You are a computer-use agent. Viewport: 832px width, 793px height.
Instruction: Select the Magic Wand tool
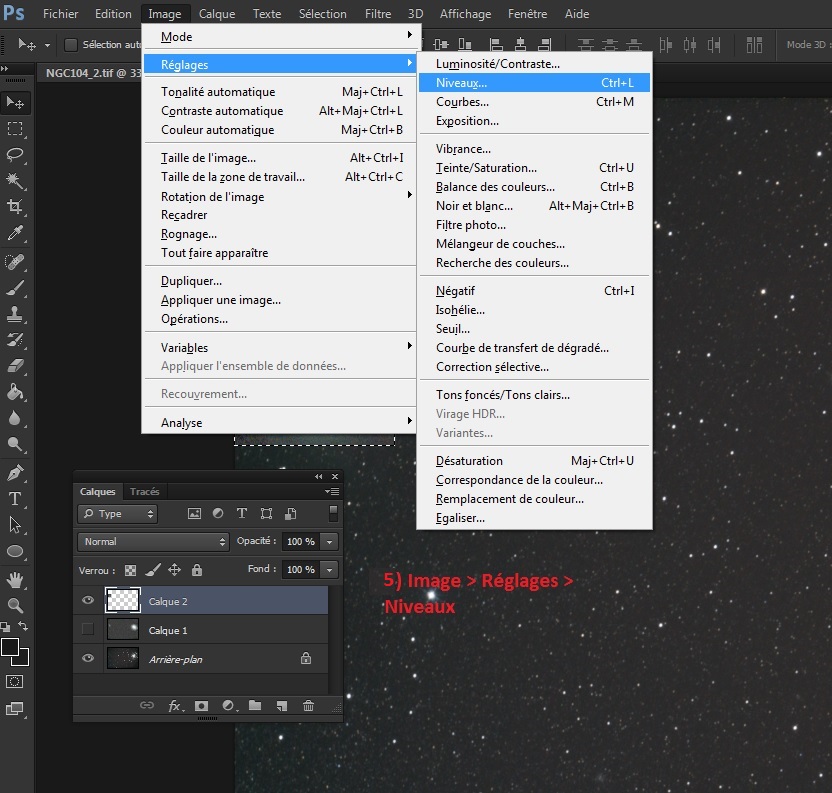click(x=15, y=180)
